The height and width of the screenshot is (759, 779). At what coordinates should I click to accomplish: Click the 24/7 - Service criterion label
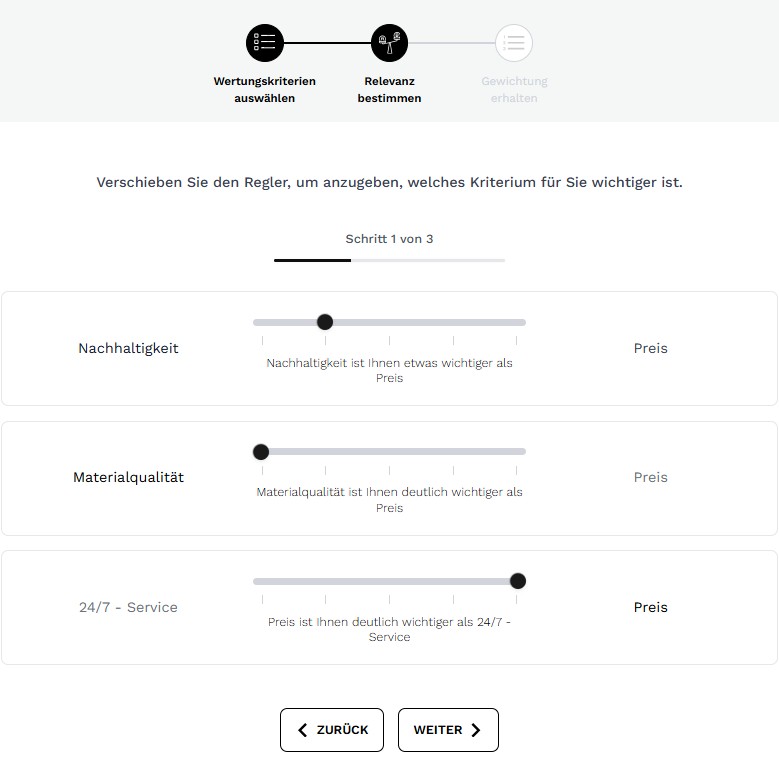[128, 607]
